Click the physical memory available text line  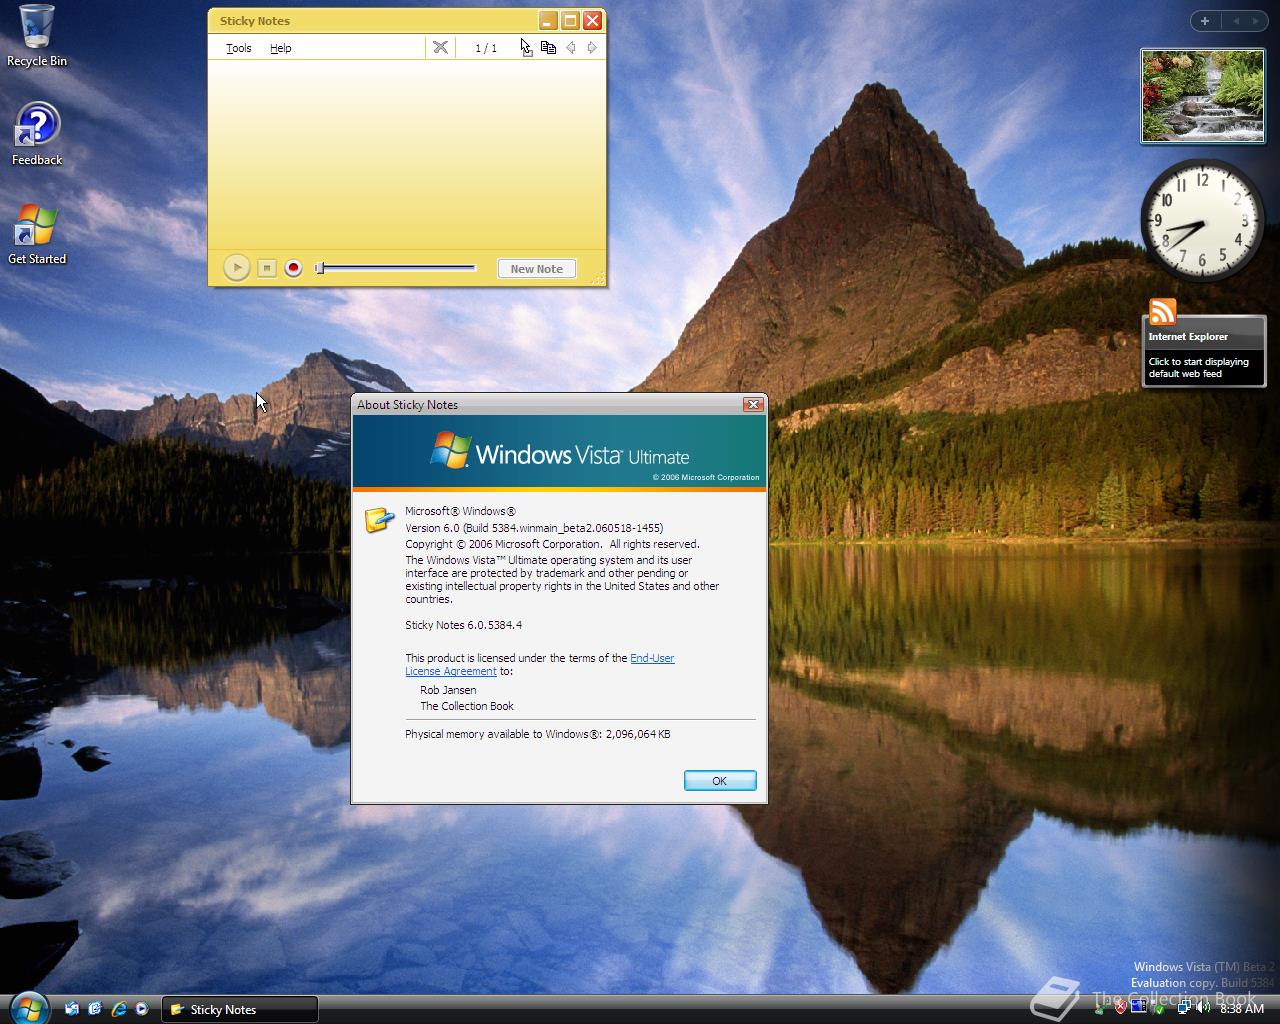click(x=537, y=734)
